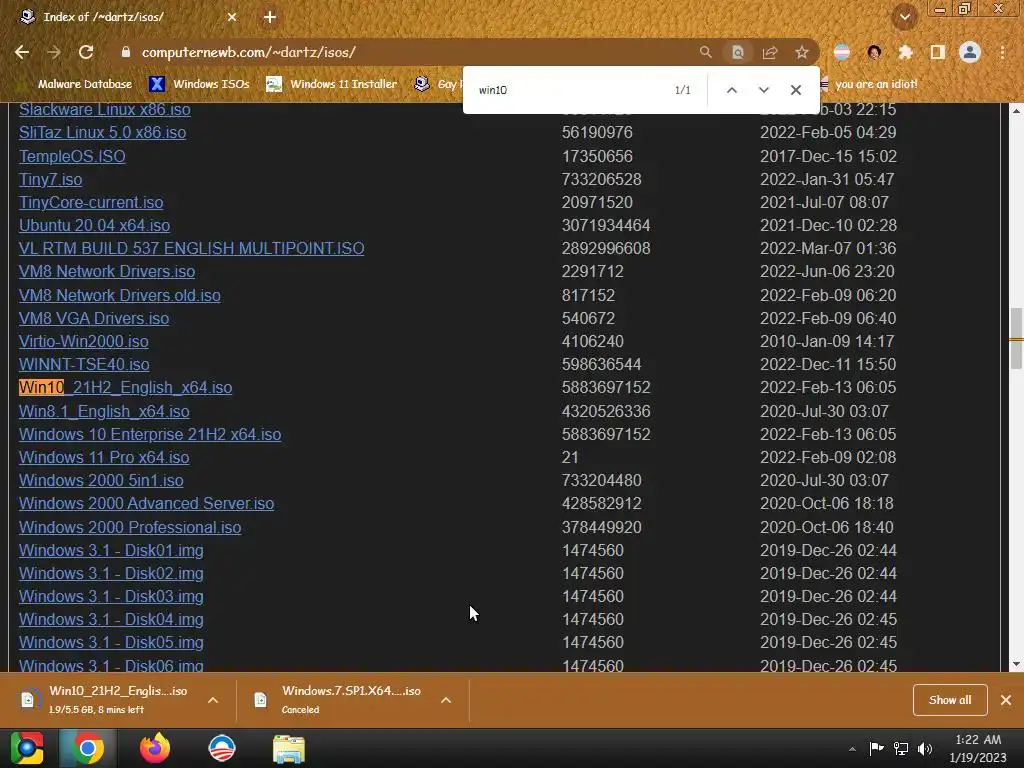
Task: Open the profile avatar menu
Action: 970,52
